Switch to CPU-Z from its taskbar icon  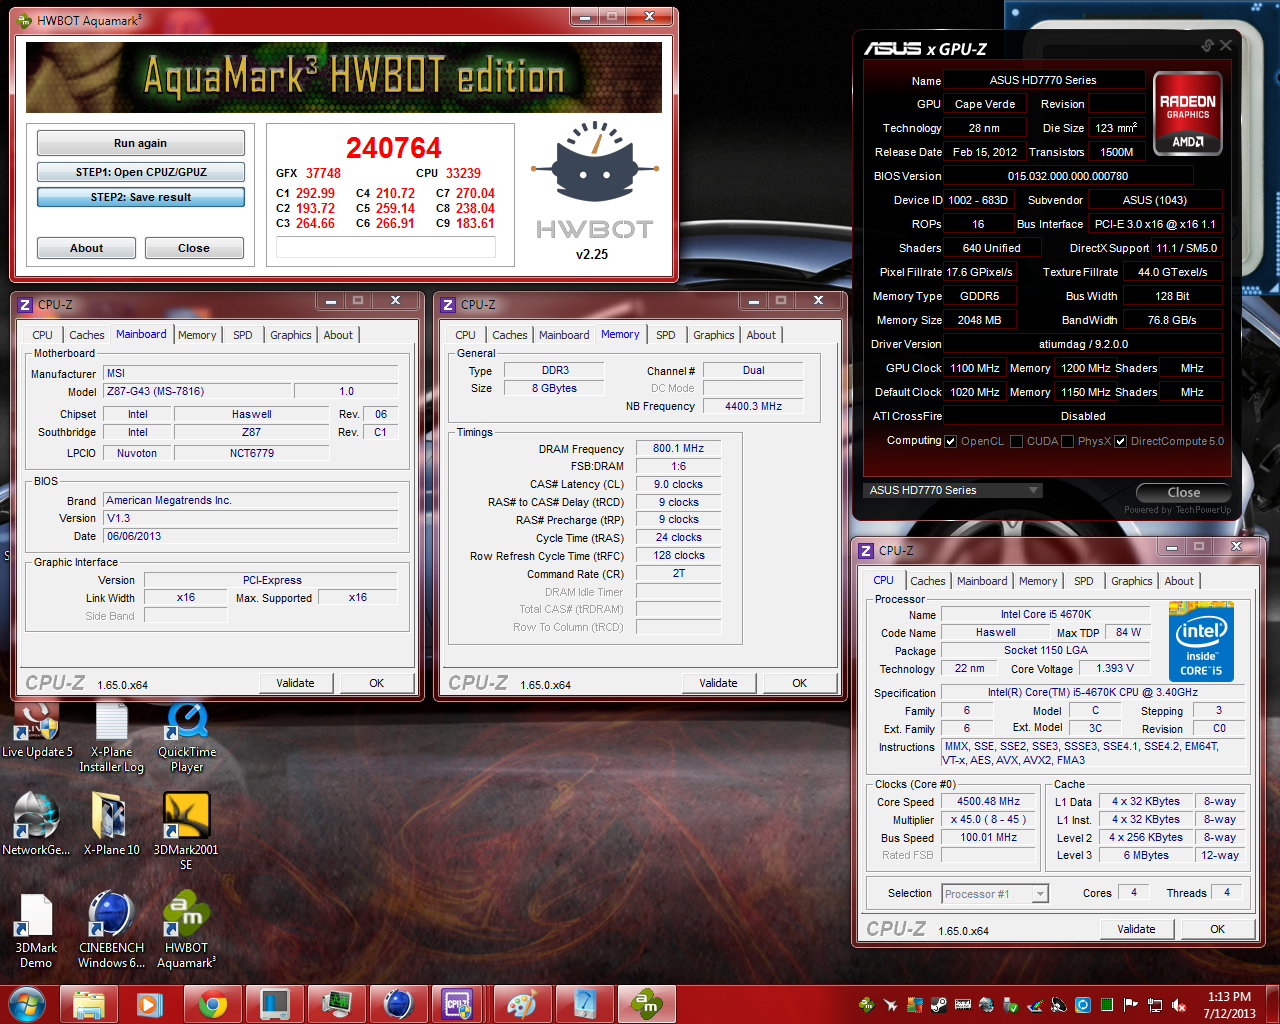point(458,1004)
